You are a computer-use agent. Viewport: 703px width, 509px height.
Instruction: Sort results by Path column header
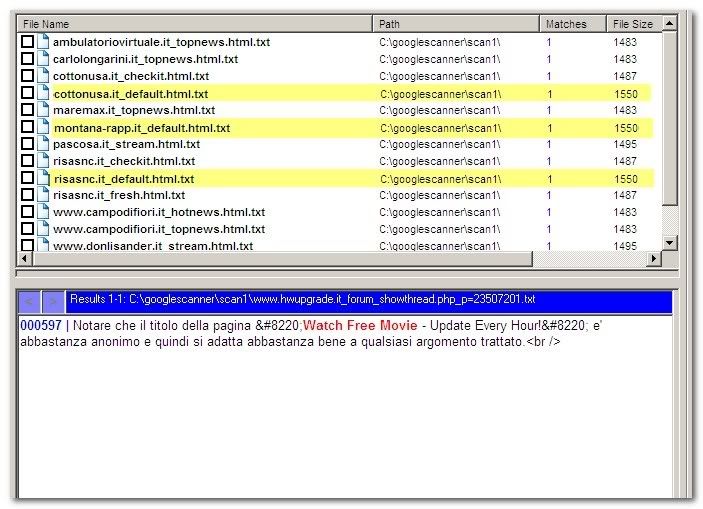click(455, 23)
